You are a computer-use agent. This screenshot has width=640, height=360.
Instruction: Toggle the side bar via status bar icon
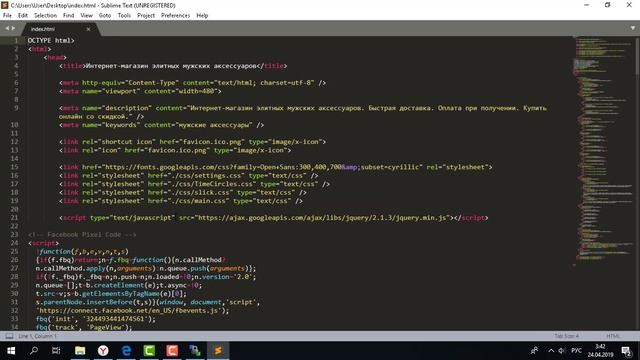(x=9, y=336)
